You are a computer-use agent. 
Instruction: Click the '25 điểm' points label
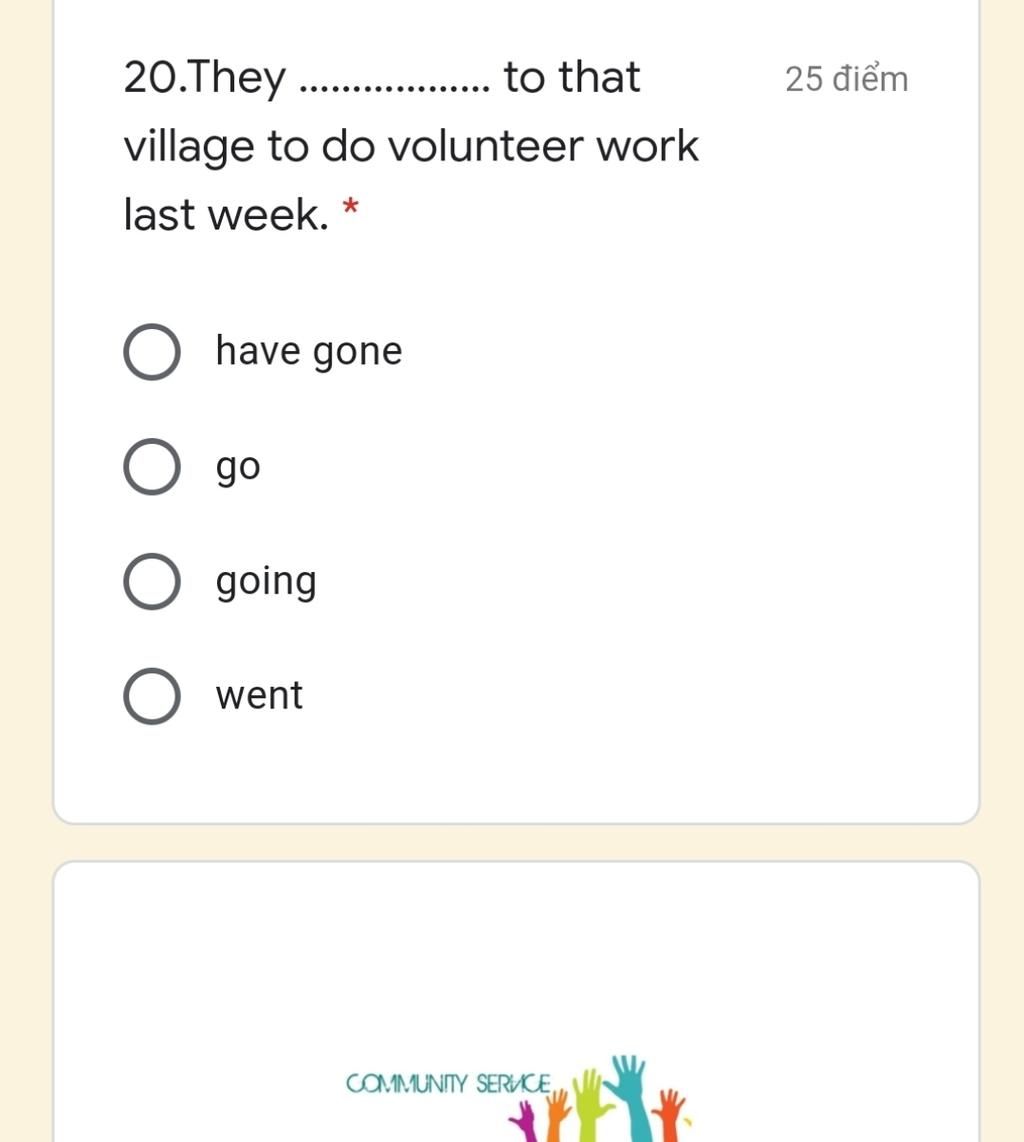(x=846, y=79)
